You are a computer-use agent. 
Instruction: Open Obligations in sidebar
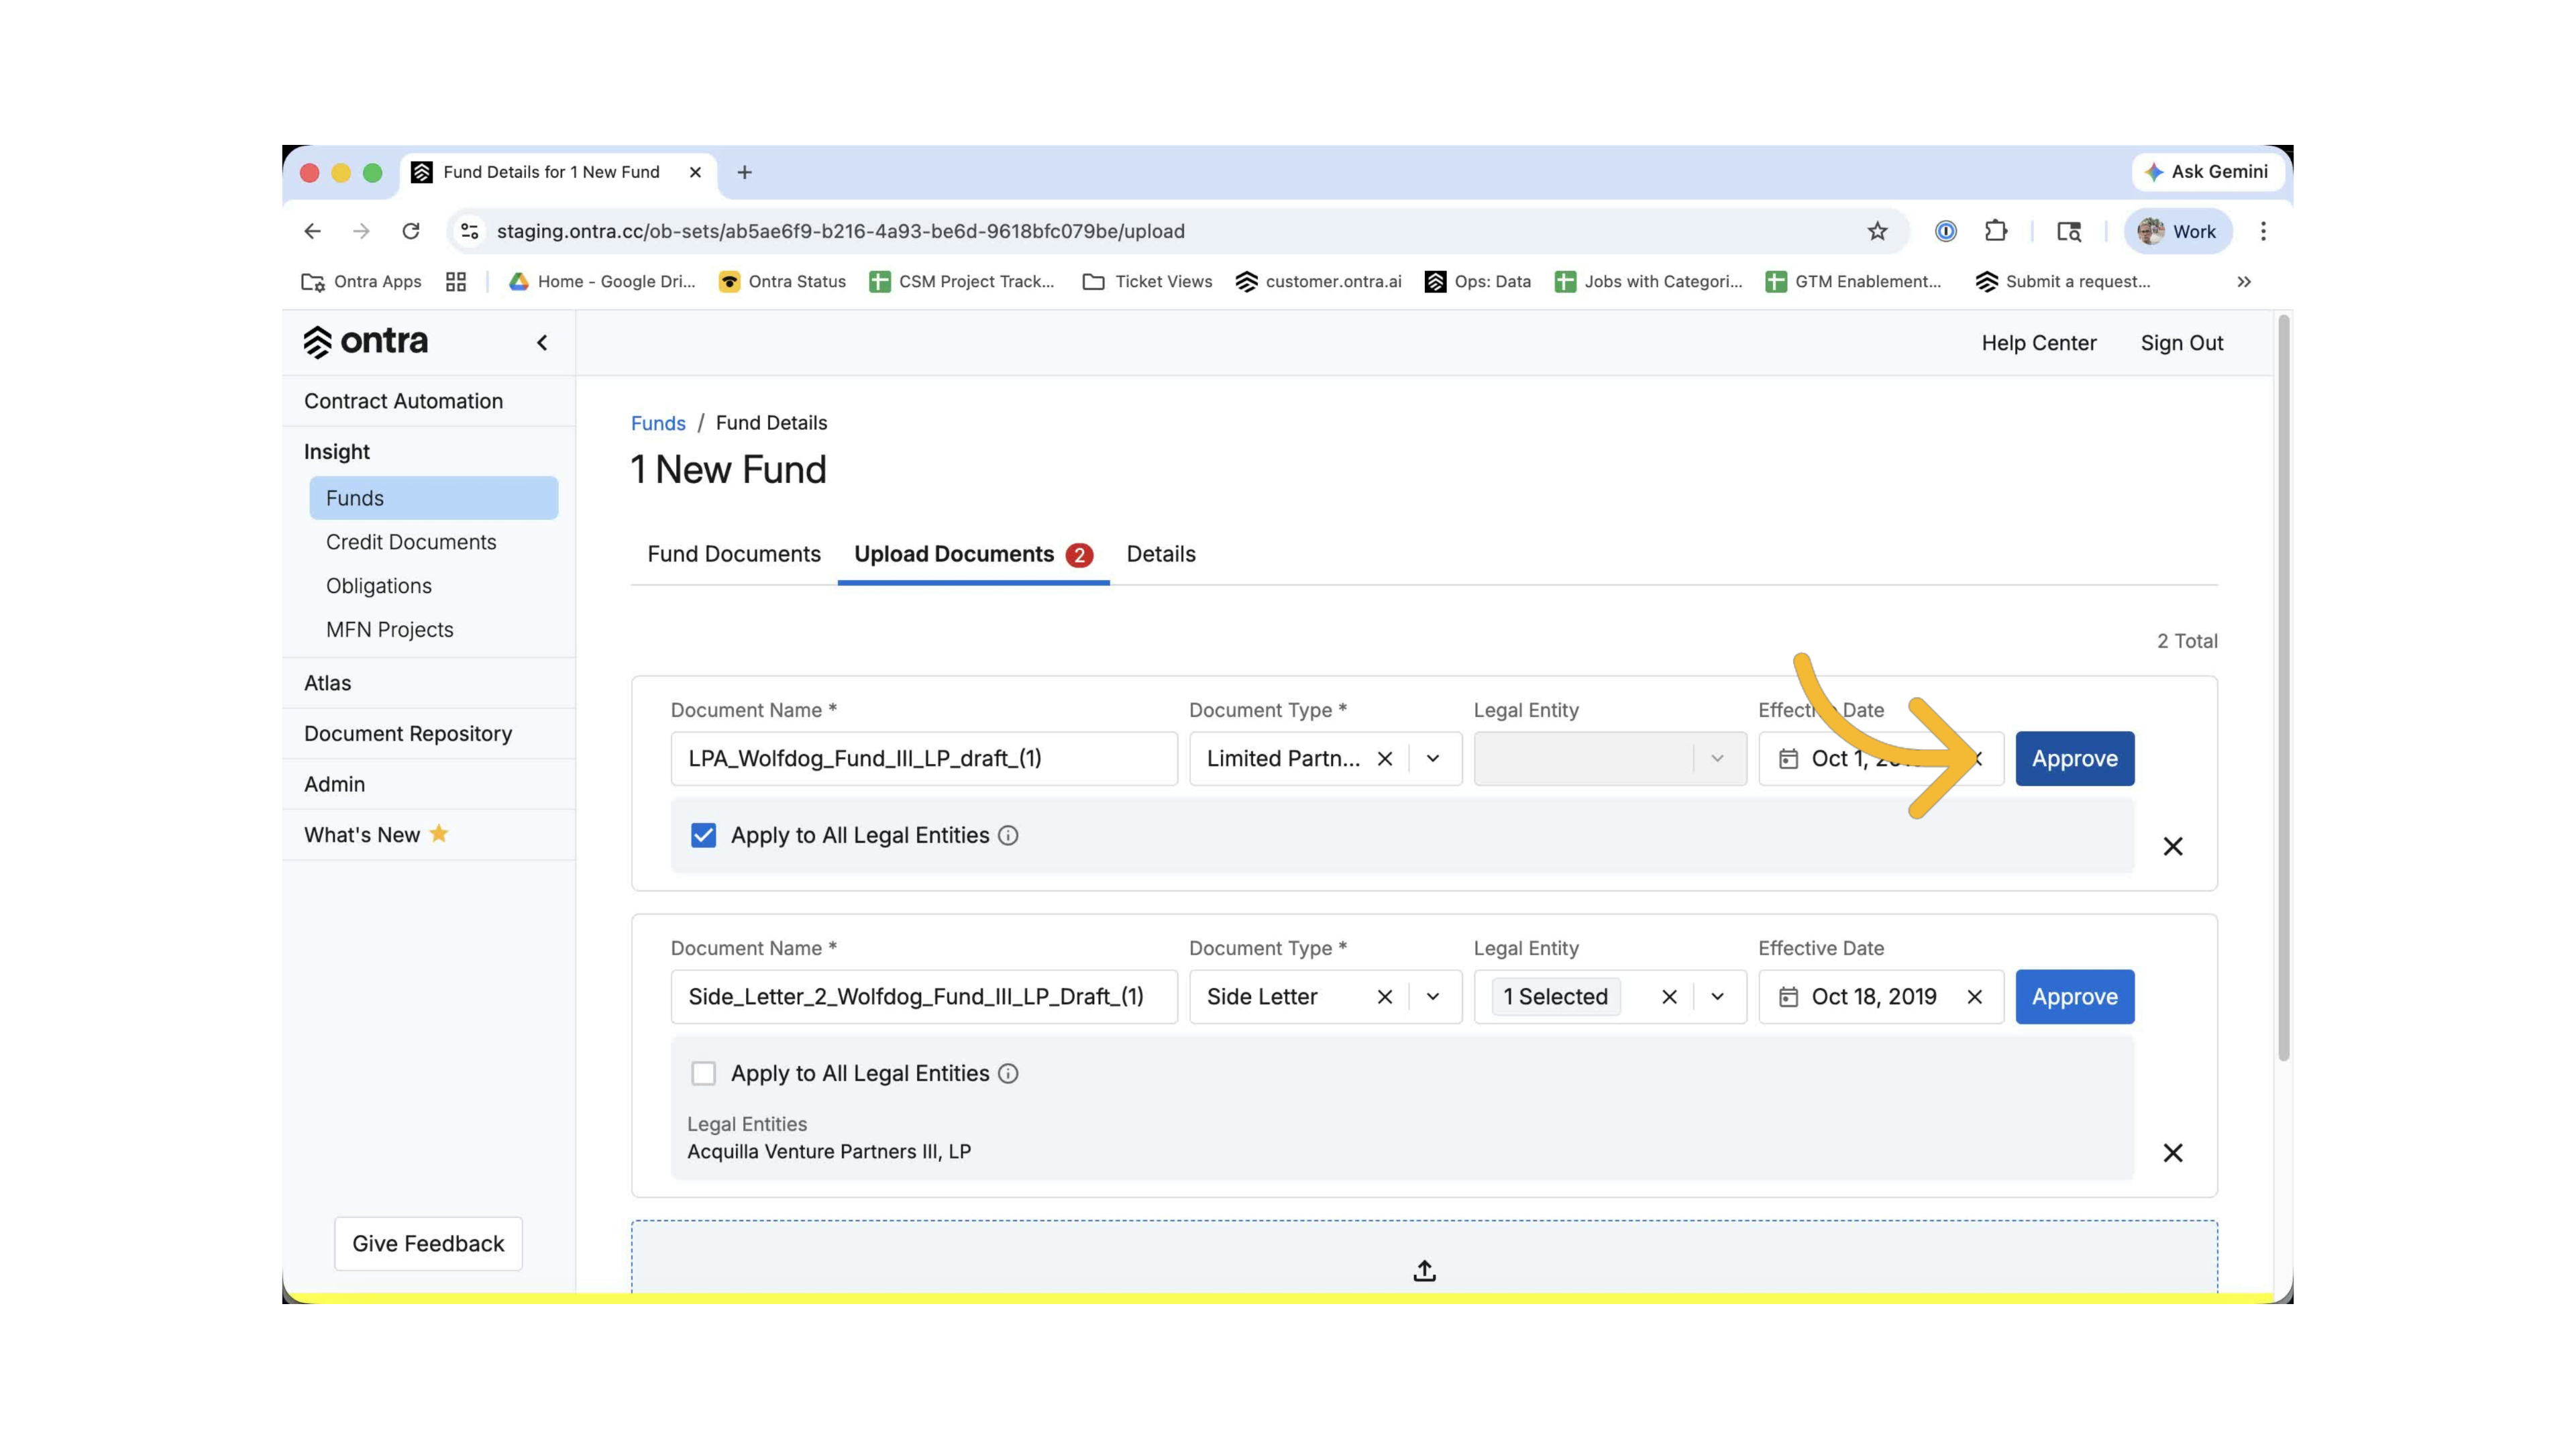378,586
